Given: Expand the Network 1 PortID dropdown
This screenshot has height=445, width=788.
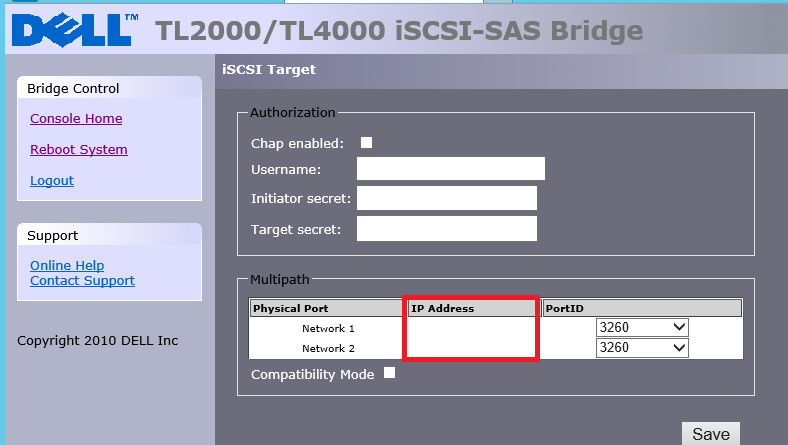Looking at the screenshot, I should [642, 328].
